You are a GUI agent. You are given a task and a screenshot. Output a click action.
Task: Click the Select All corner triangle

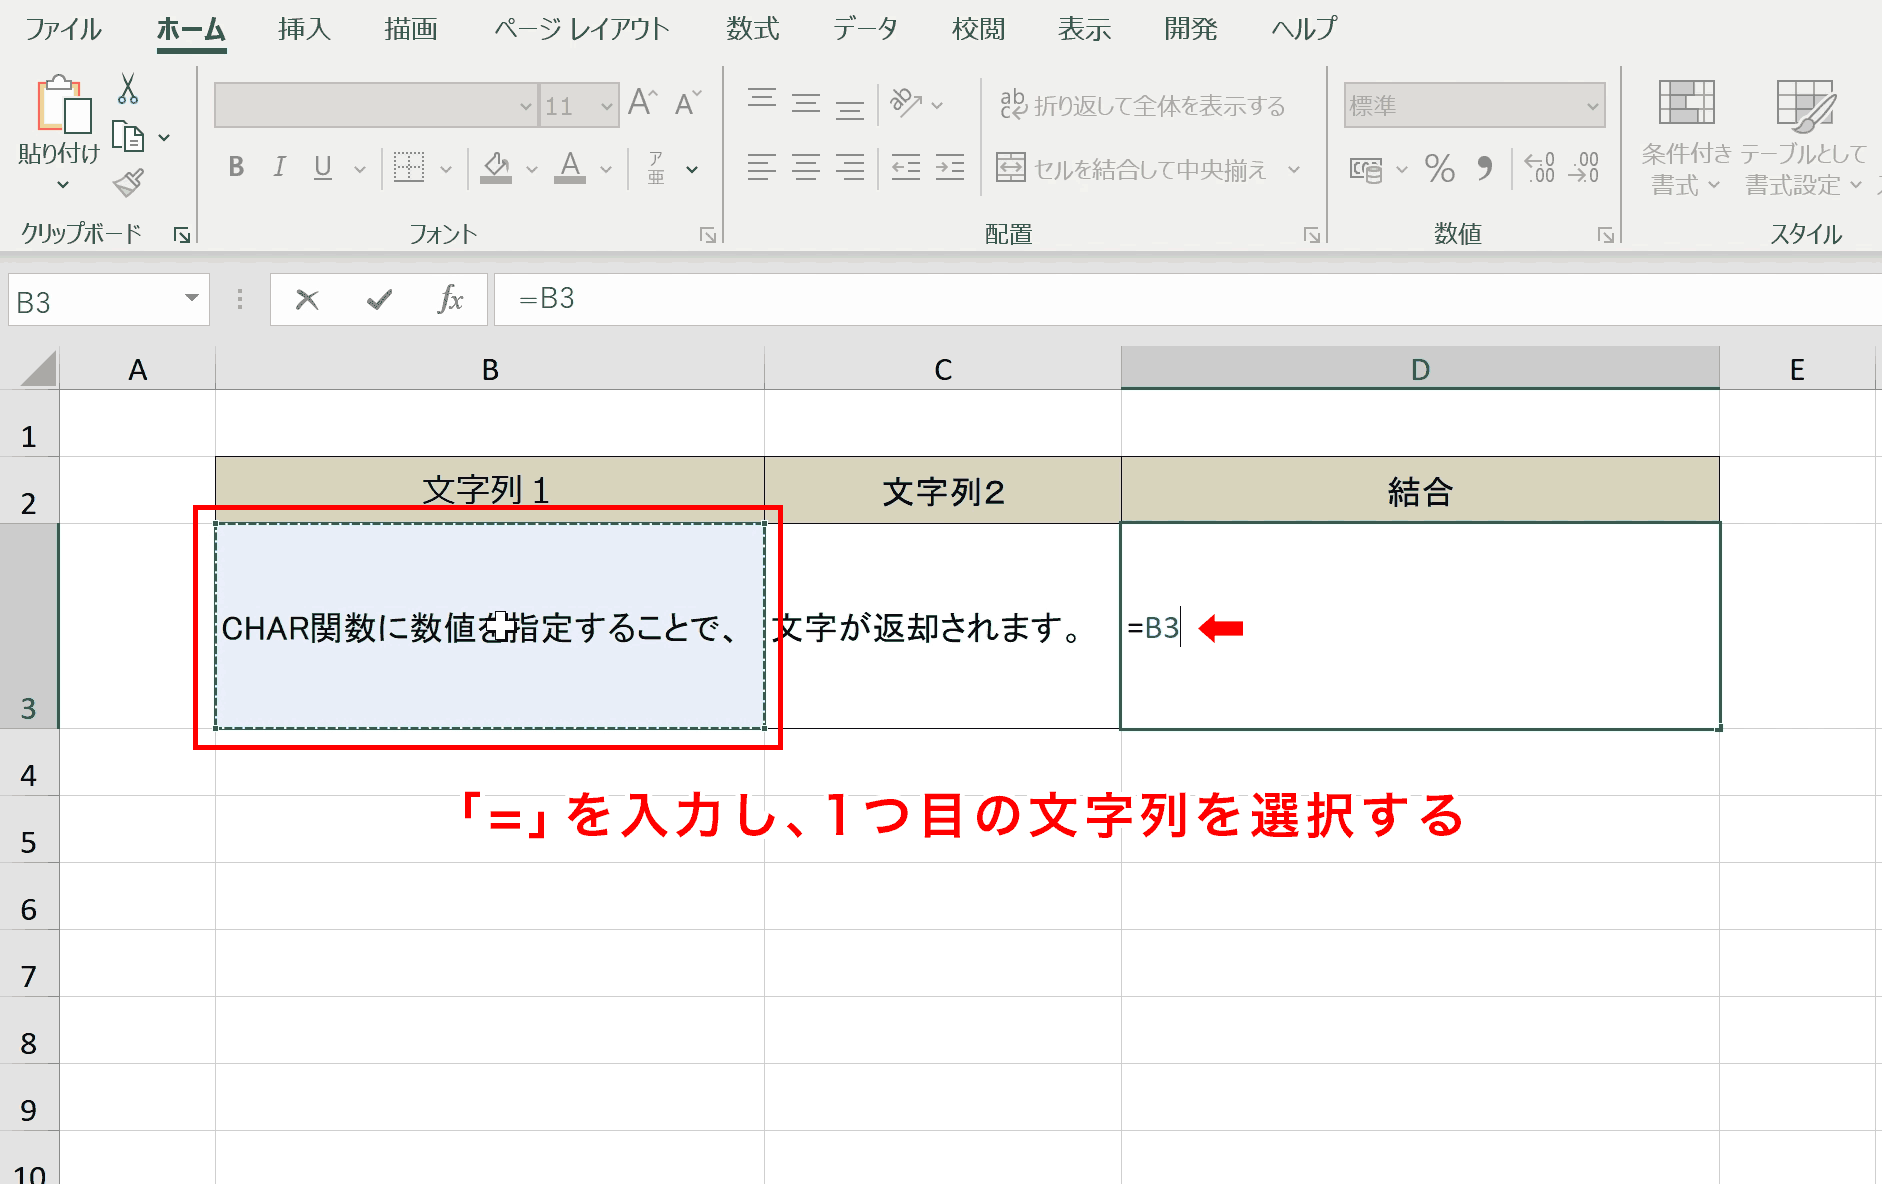tap(38, 368)
